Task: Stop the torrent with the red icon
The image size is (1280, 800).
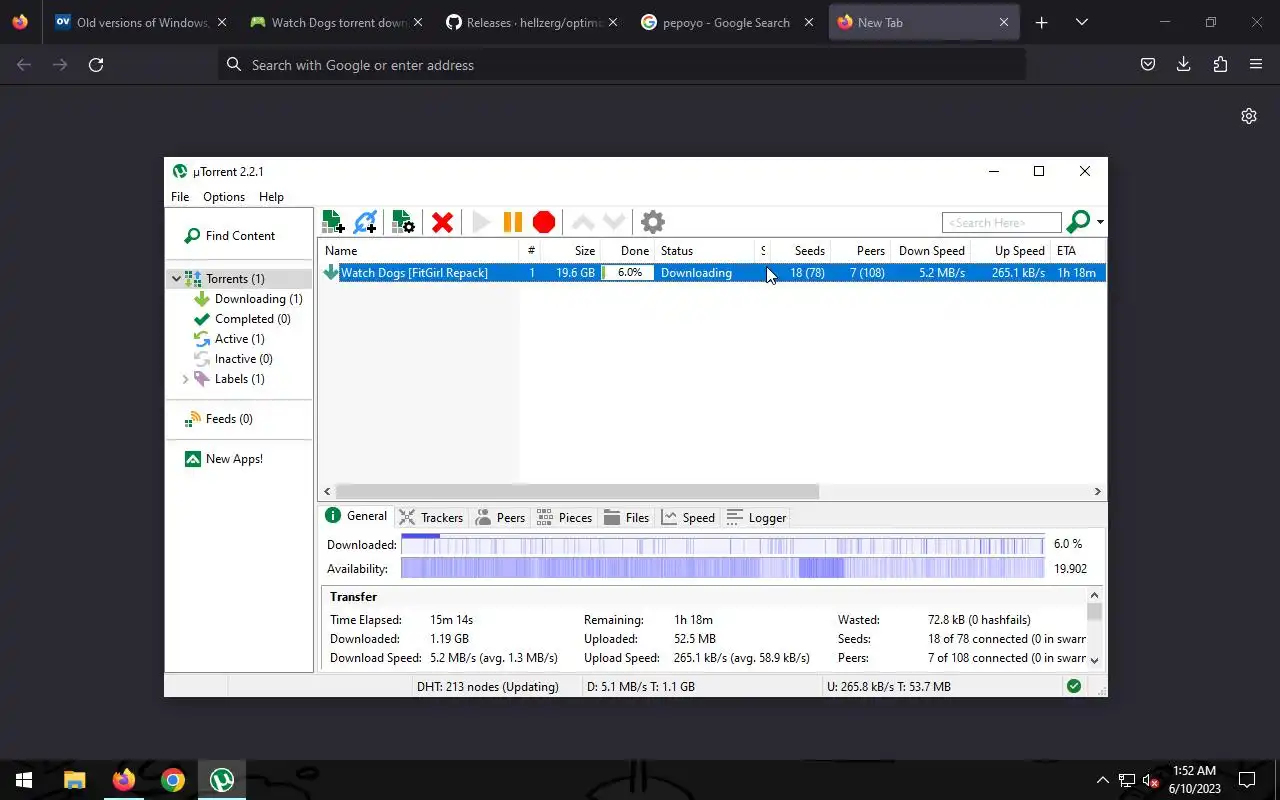Action: [544, 222]
